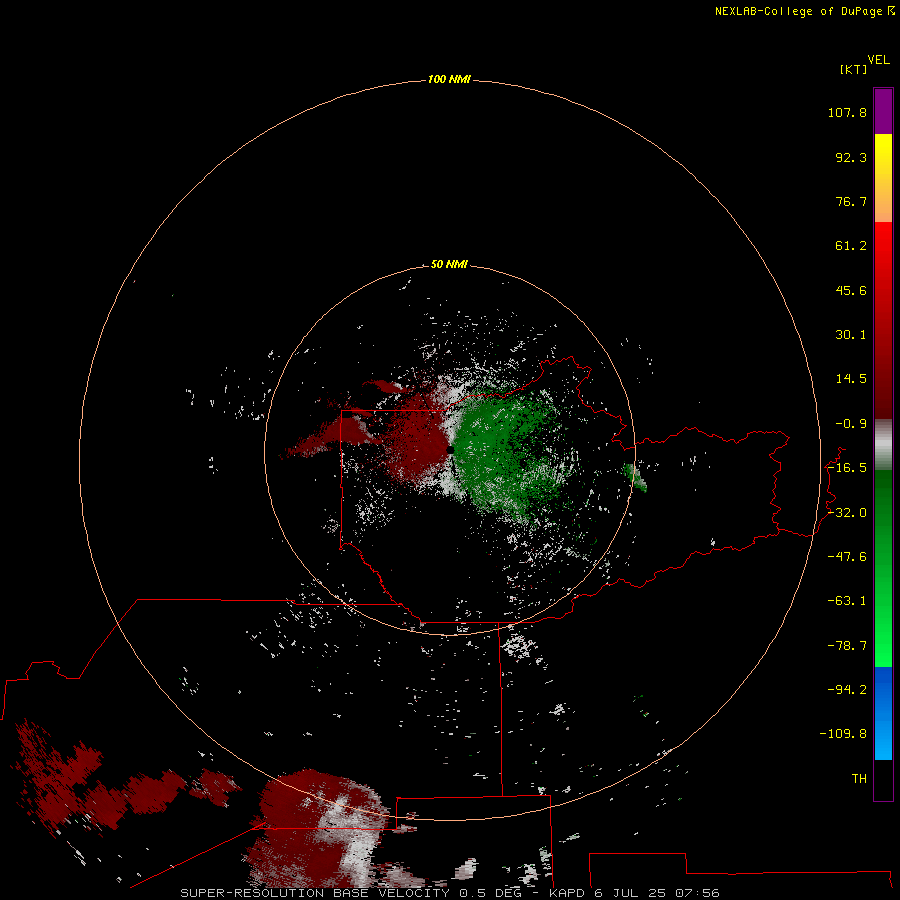Click the -47.6 legend value
This screenshot has width=900, height=900.
tap(847, 557)
